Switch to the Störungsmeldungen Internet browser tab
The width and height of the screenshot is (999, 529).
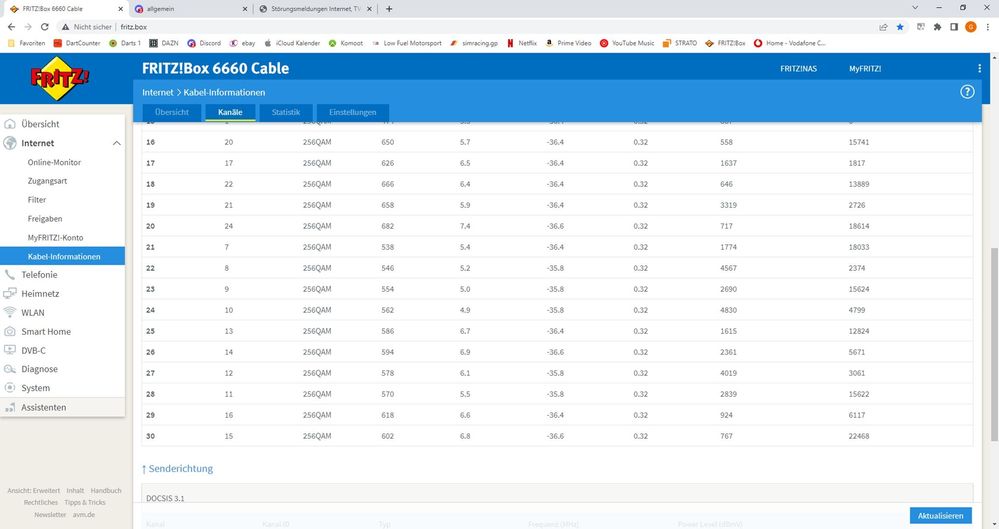tap(316, 9)
